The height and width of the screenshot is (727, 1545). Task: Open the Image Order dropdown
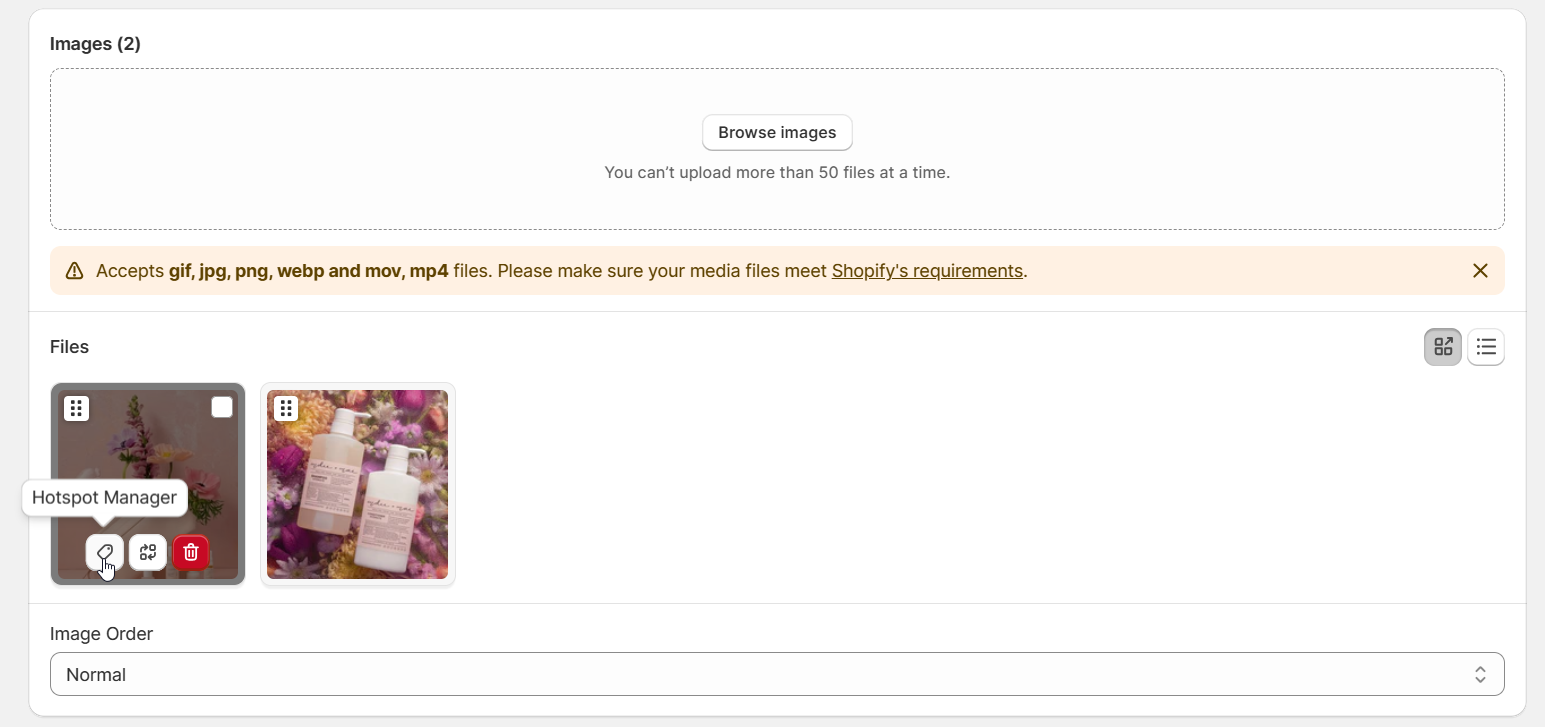(777, 674)
